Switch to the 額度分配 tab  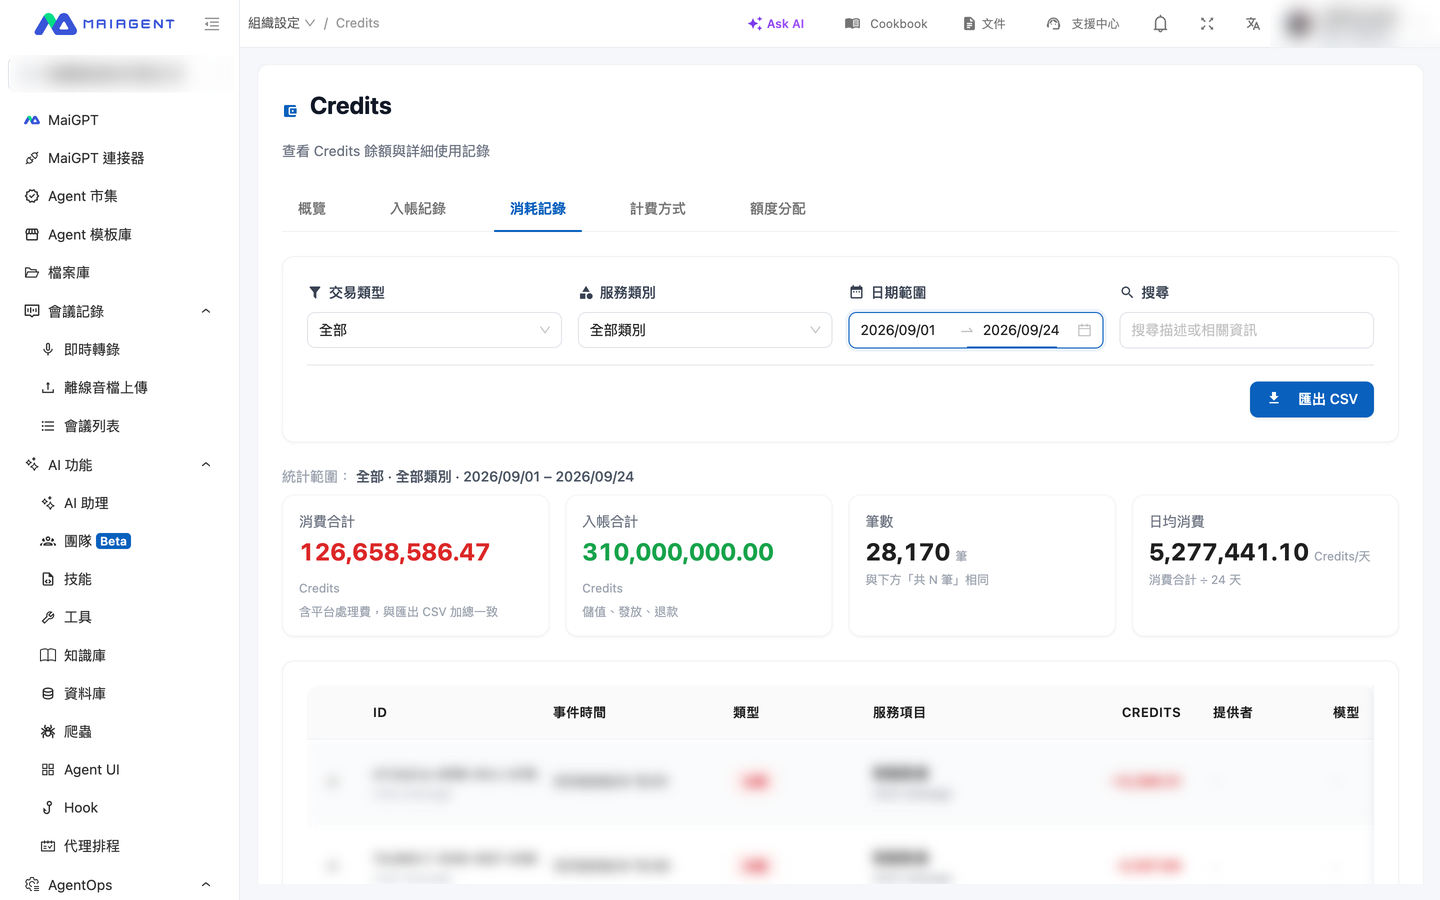778,209
